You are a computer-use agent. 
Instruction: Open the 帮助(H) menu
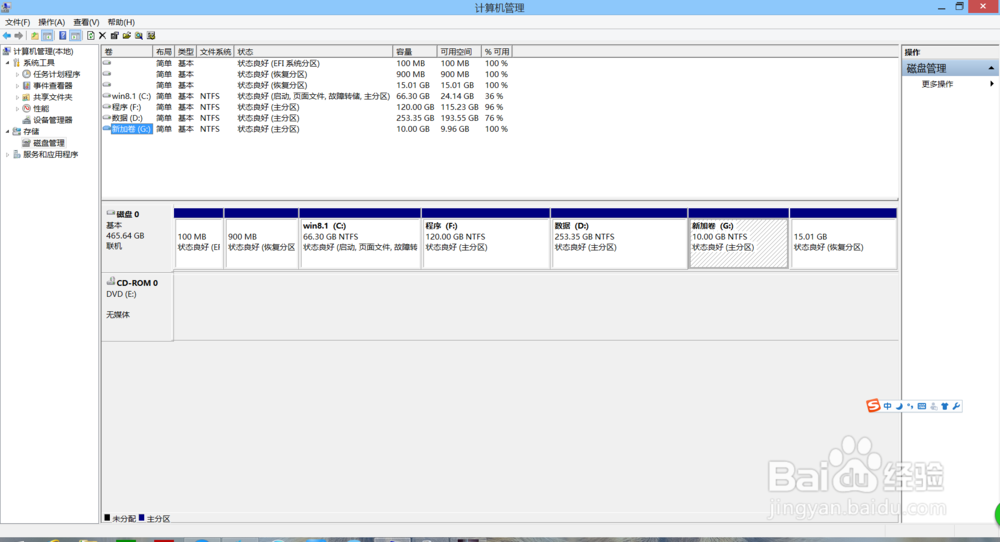121,22
